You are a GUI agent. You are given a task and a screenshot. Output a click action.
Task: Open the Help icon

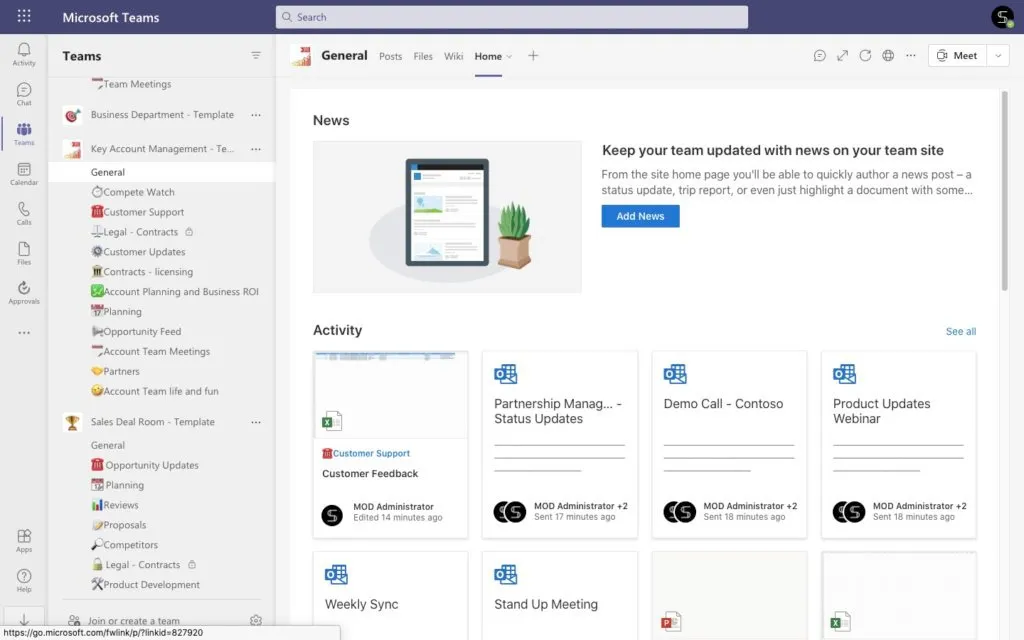pyautogui.click(x=24, y=581)
